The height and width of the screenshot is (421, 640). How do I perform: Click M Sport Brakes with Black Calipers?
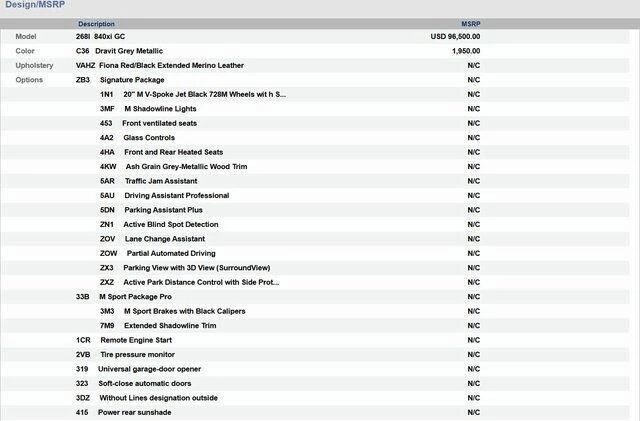point(184,311)
